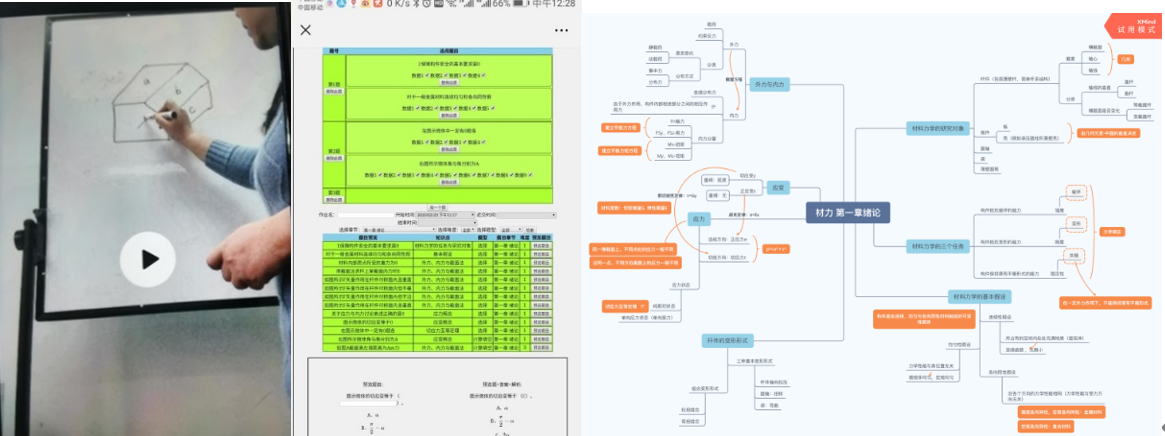1165x436 pixels.
Task: Play the whiteboard lecture video
Action: [x=149, y=260]
